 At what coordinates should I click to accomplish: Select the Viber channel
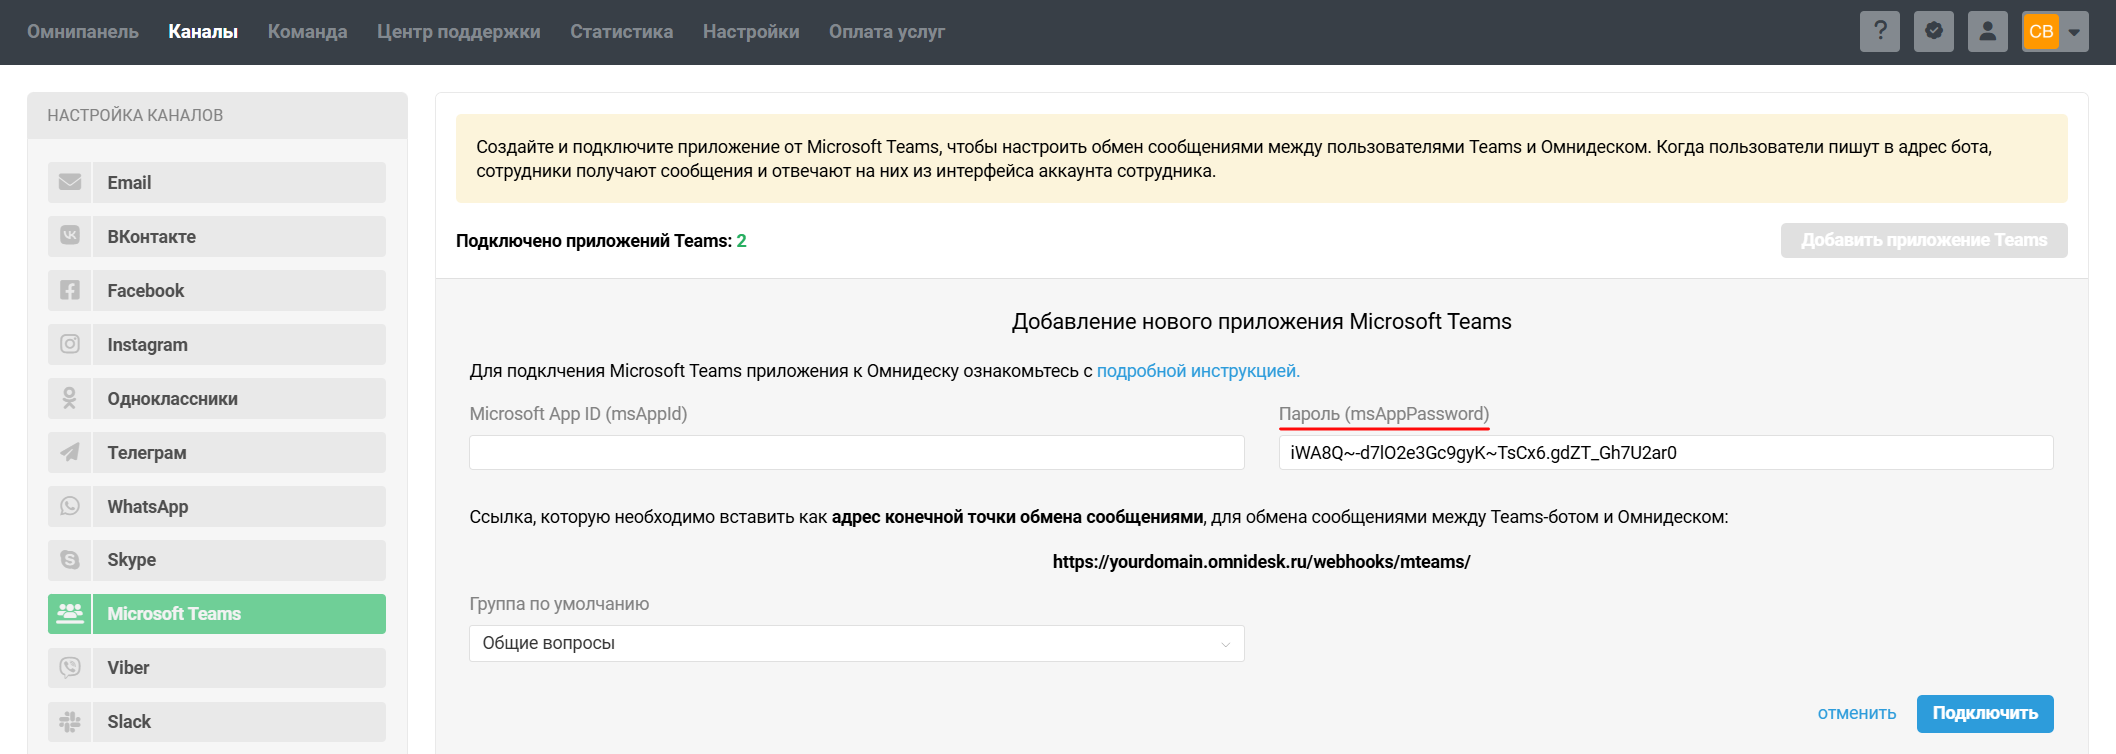217,668
